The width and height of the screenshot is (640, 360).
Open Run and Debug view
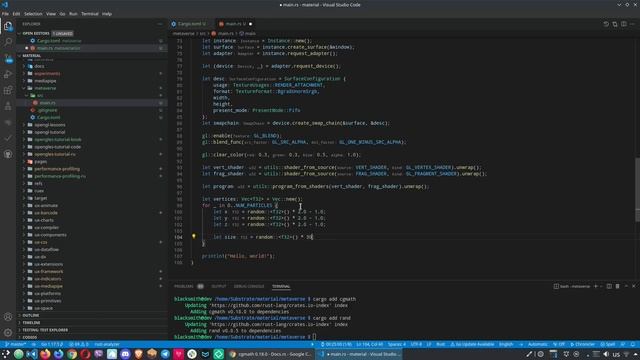[8, 74]
